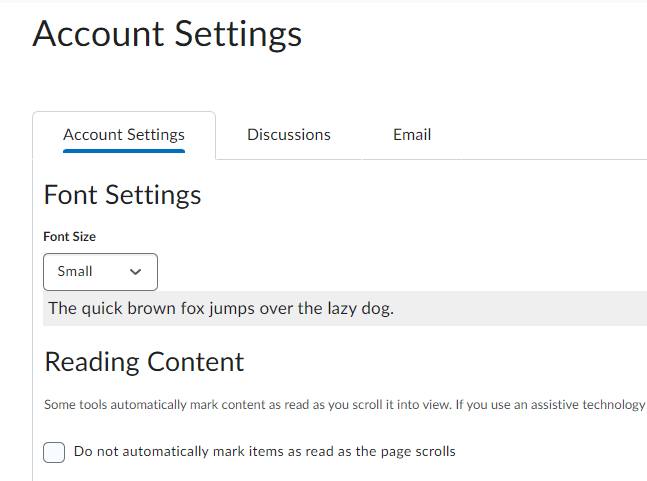Switch to the Discussions tab
Viewport: 647px width, 481px height.
click(x=289, y=135)
